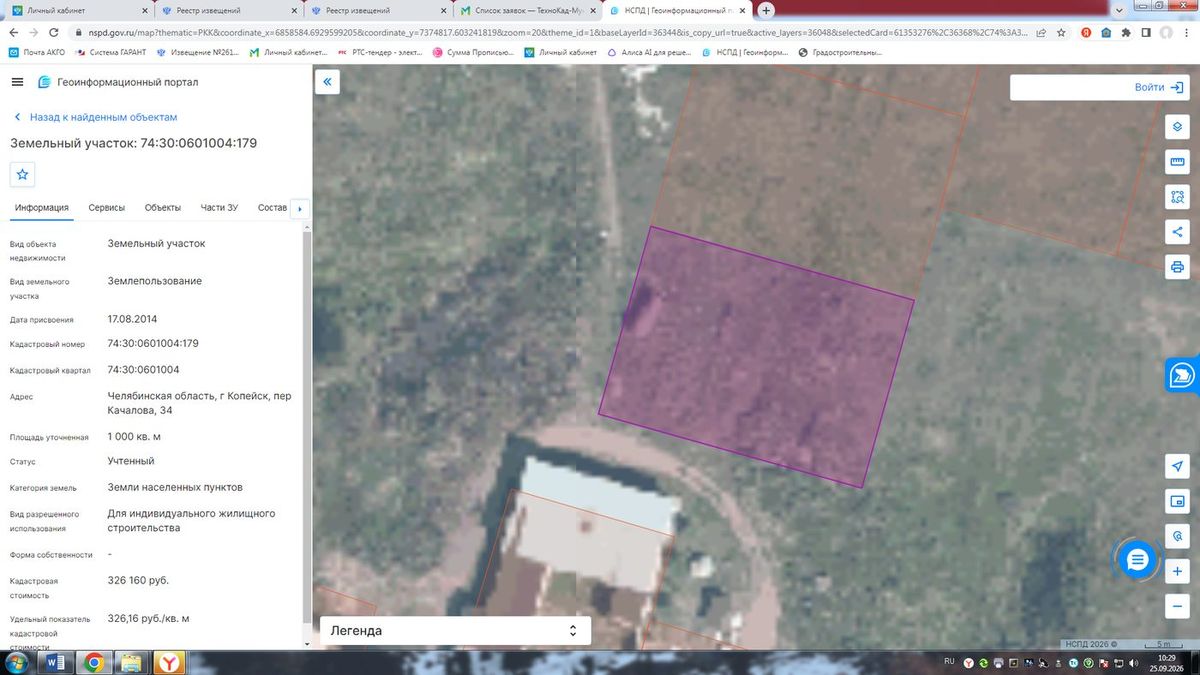Open the mini-map overview button
The image size is (1200, 675).
point(1177,501)
